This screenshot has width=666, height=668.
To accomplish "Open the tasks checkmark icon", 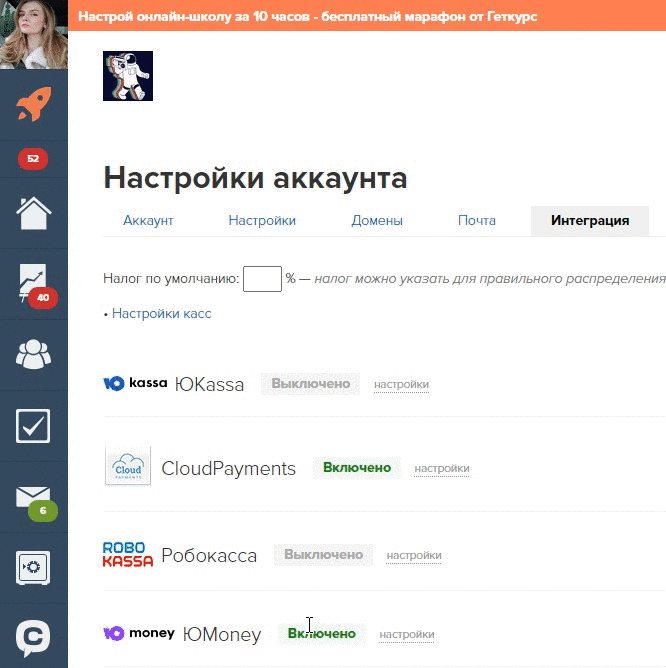I will tap(33, 426).
